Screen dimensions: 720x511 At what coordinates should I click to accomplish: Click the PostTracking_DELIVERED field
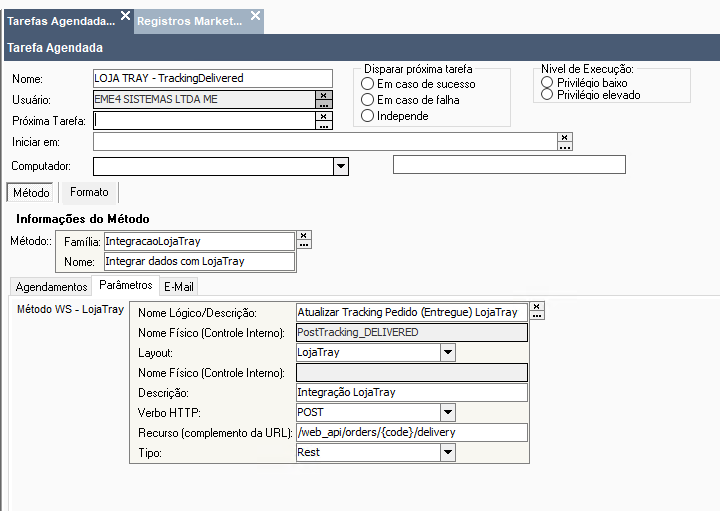(x=412, y=332)
